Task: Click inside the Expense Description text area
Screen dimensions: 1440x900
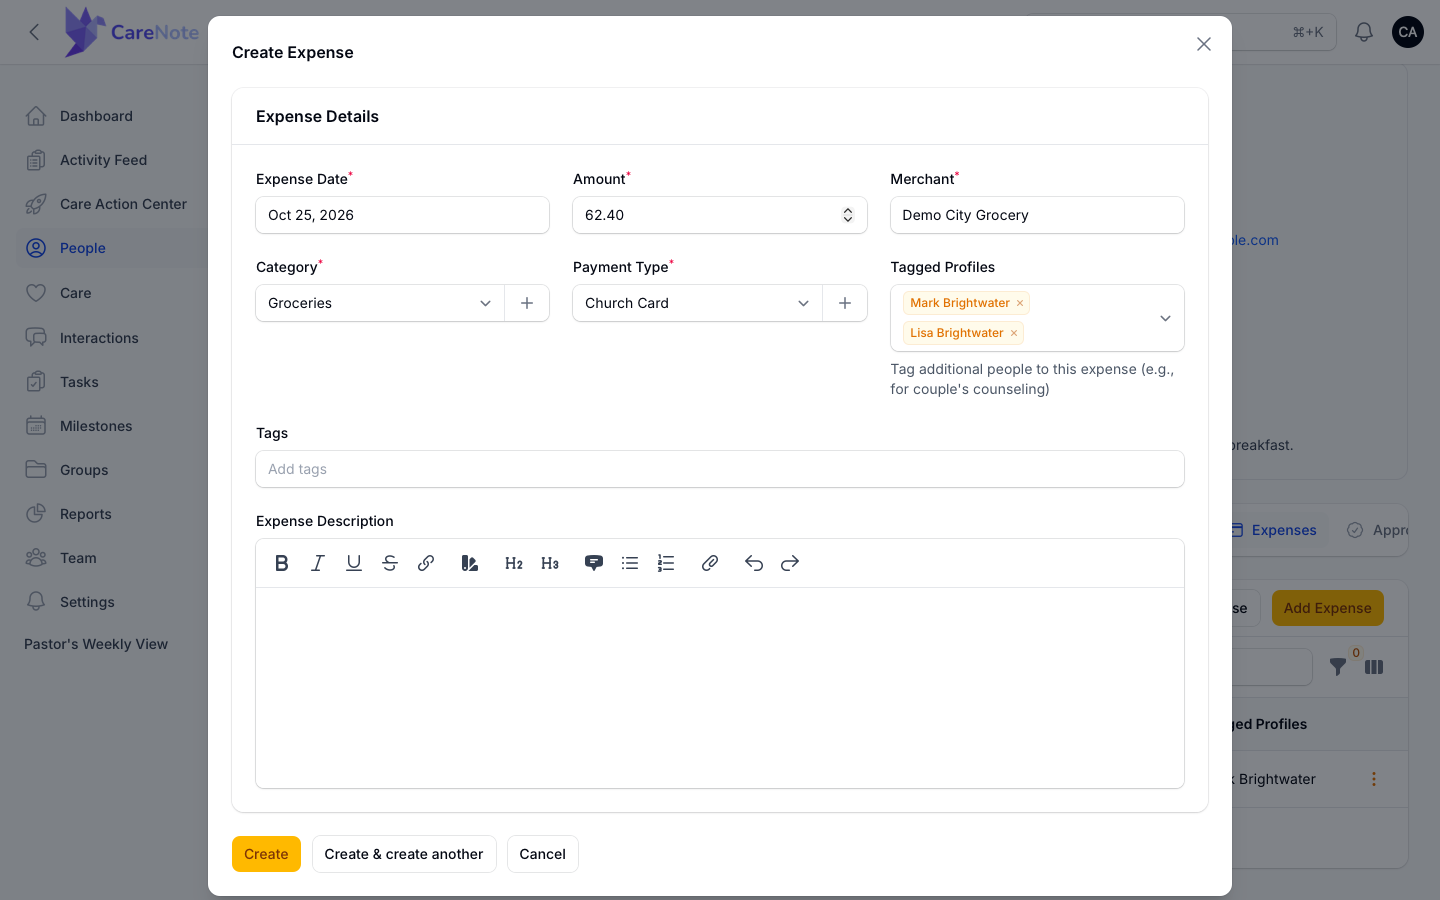Action: (x=720, y=688)
